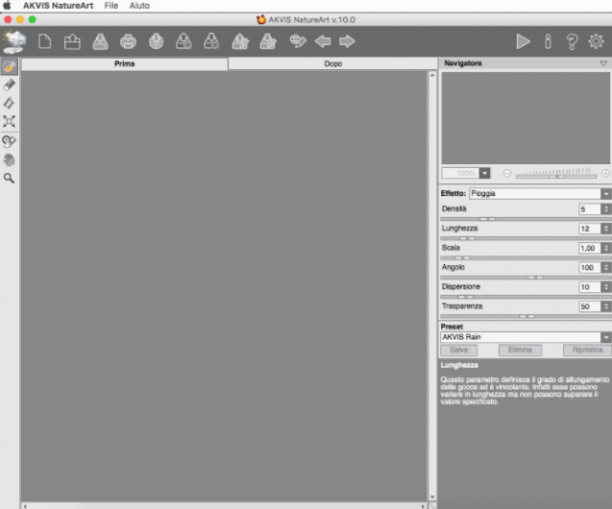This screenshot has height=509, width=612.
Task: Click the Angolo value field showing 100
Action: (x=590, y=268)
